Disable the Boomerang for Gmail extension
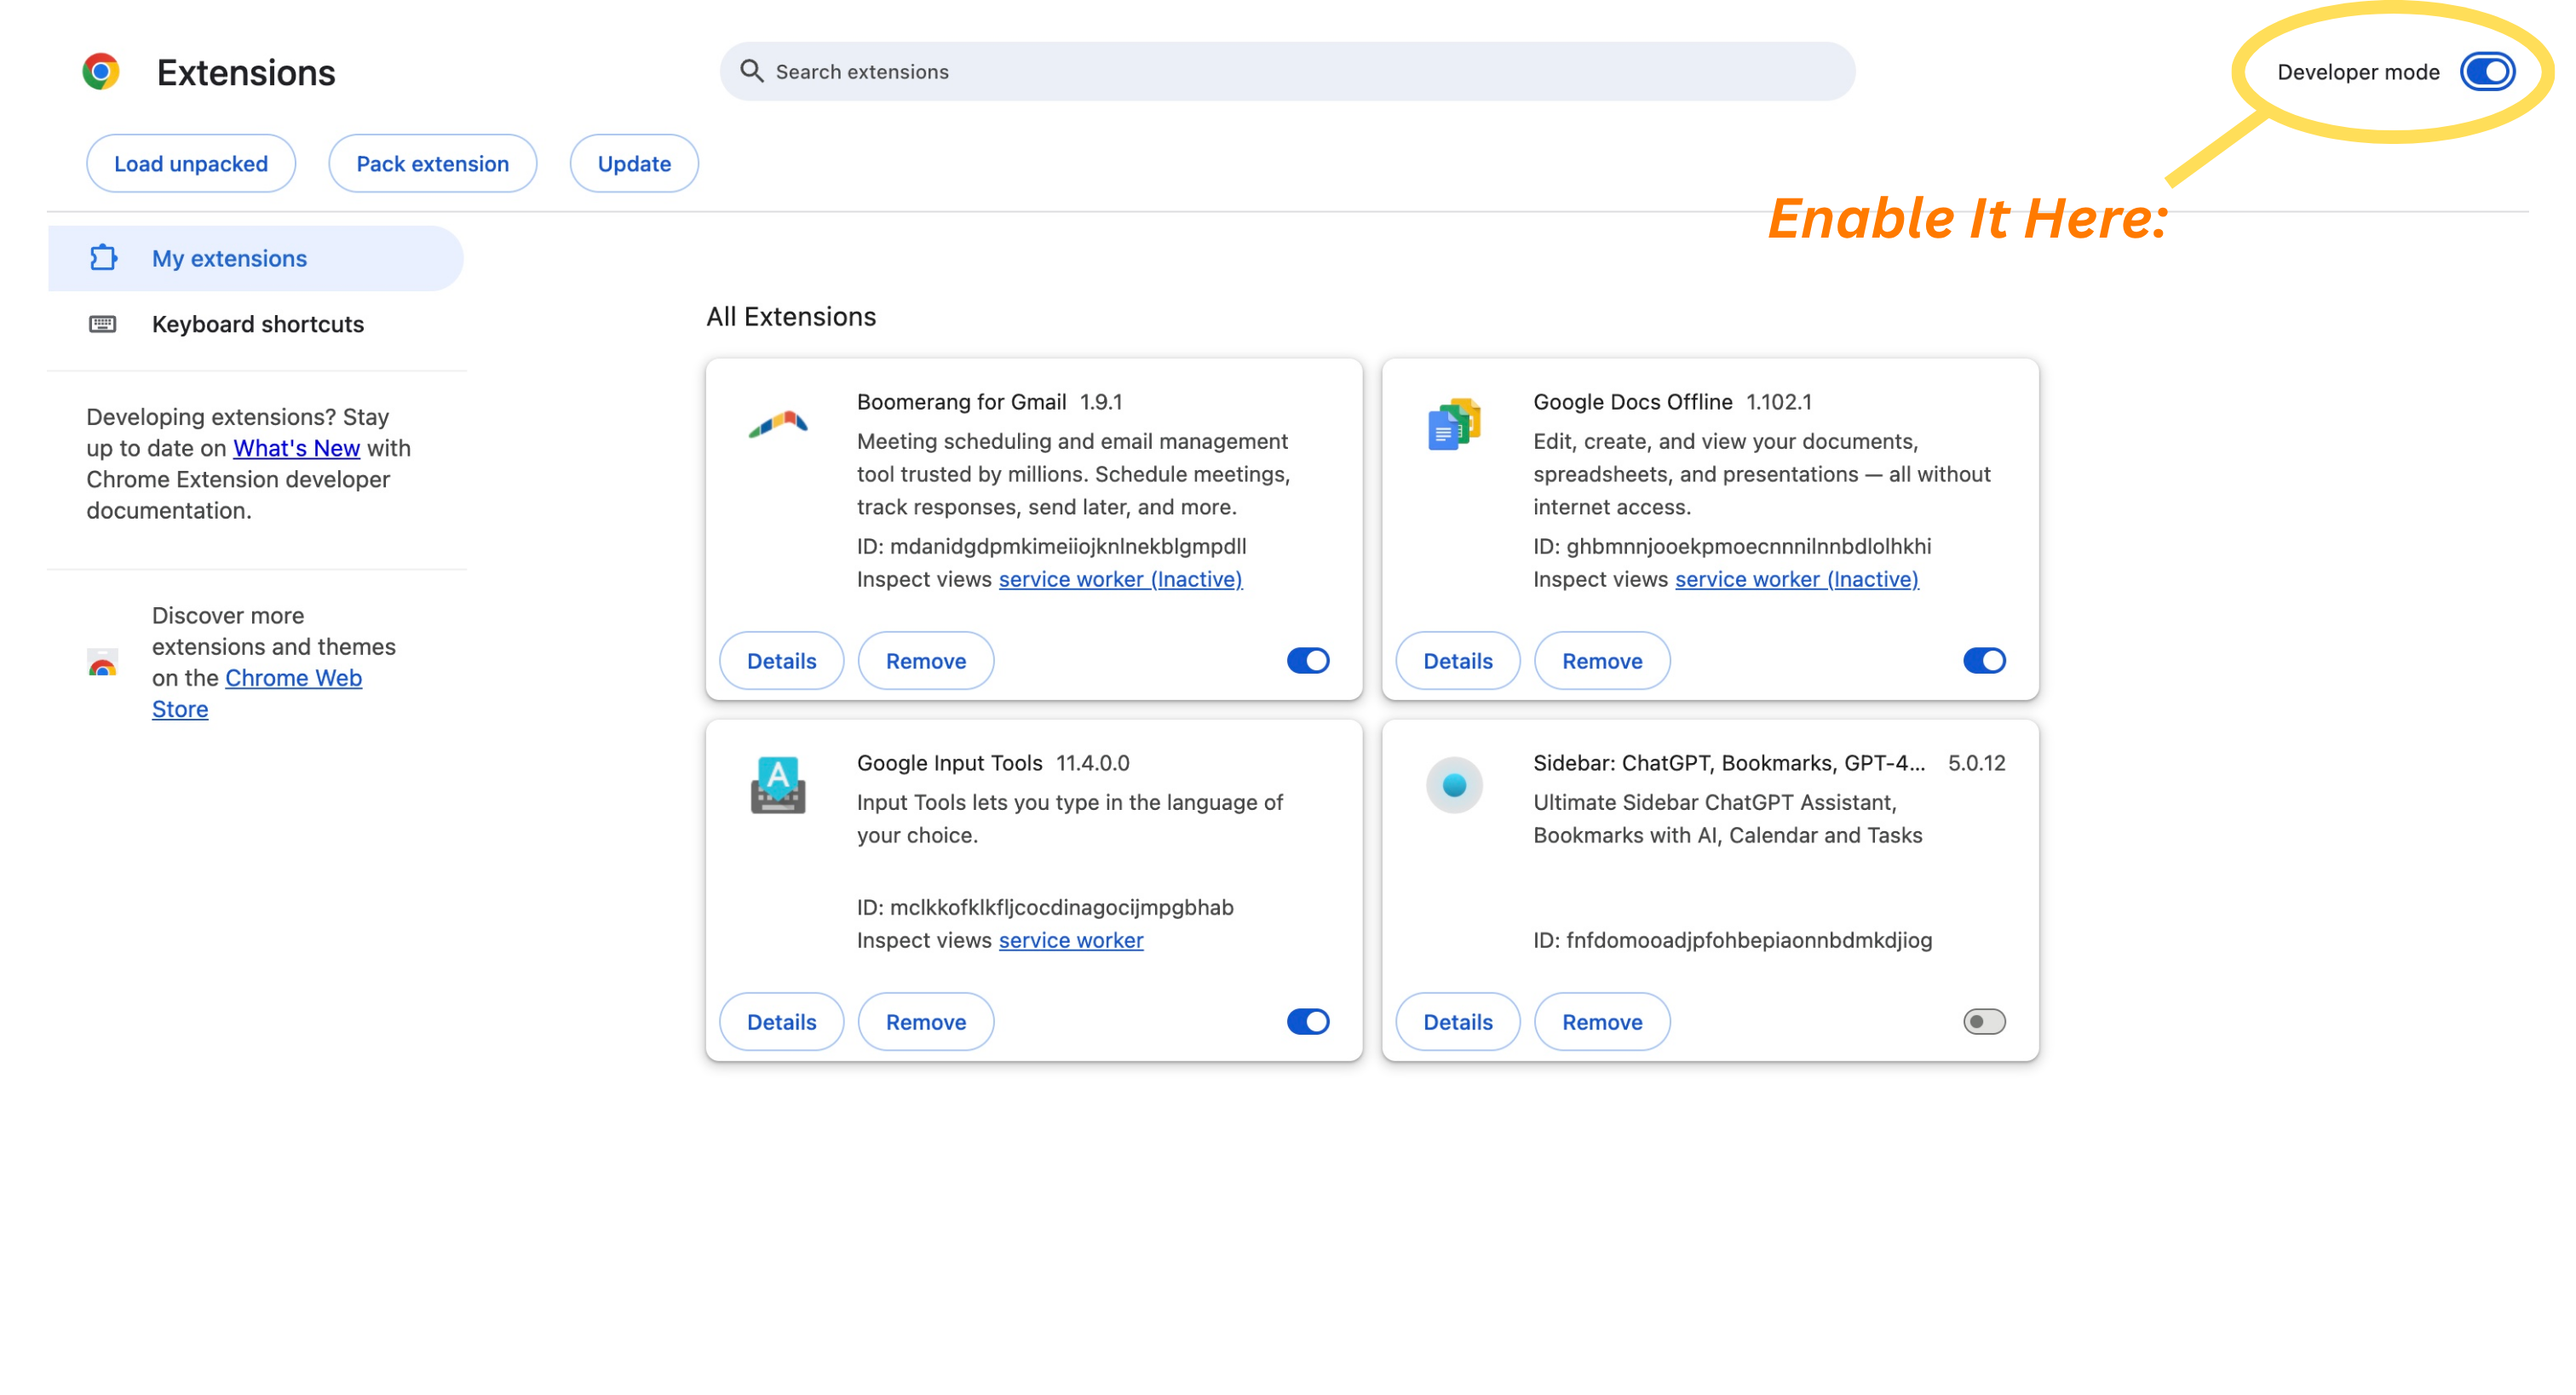 [1307, 661]
